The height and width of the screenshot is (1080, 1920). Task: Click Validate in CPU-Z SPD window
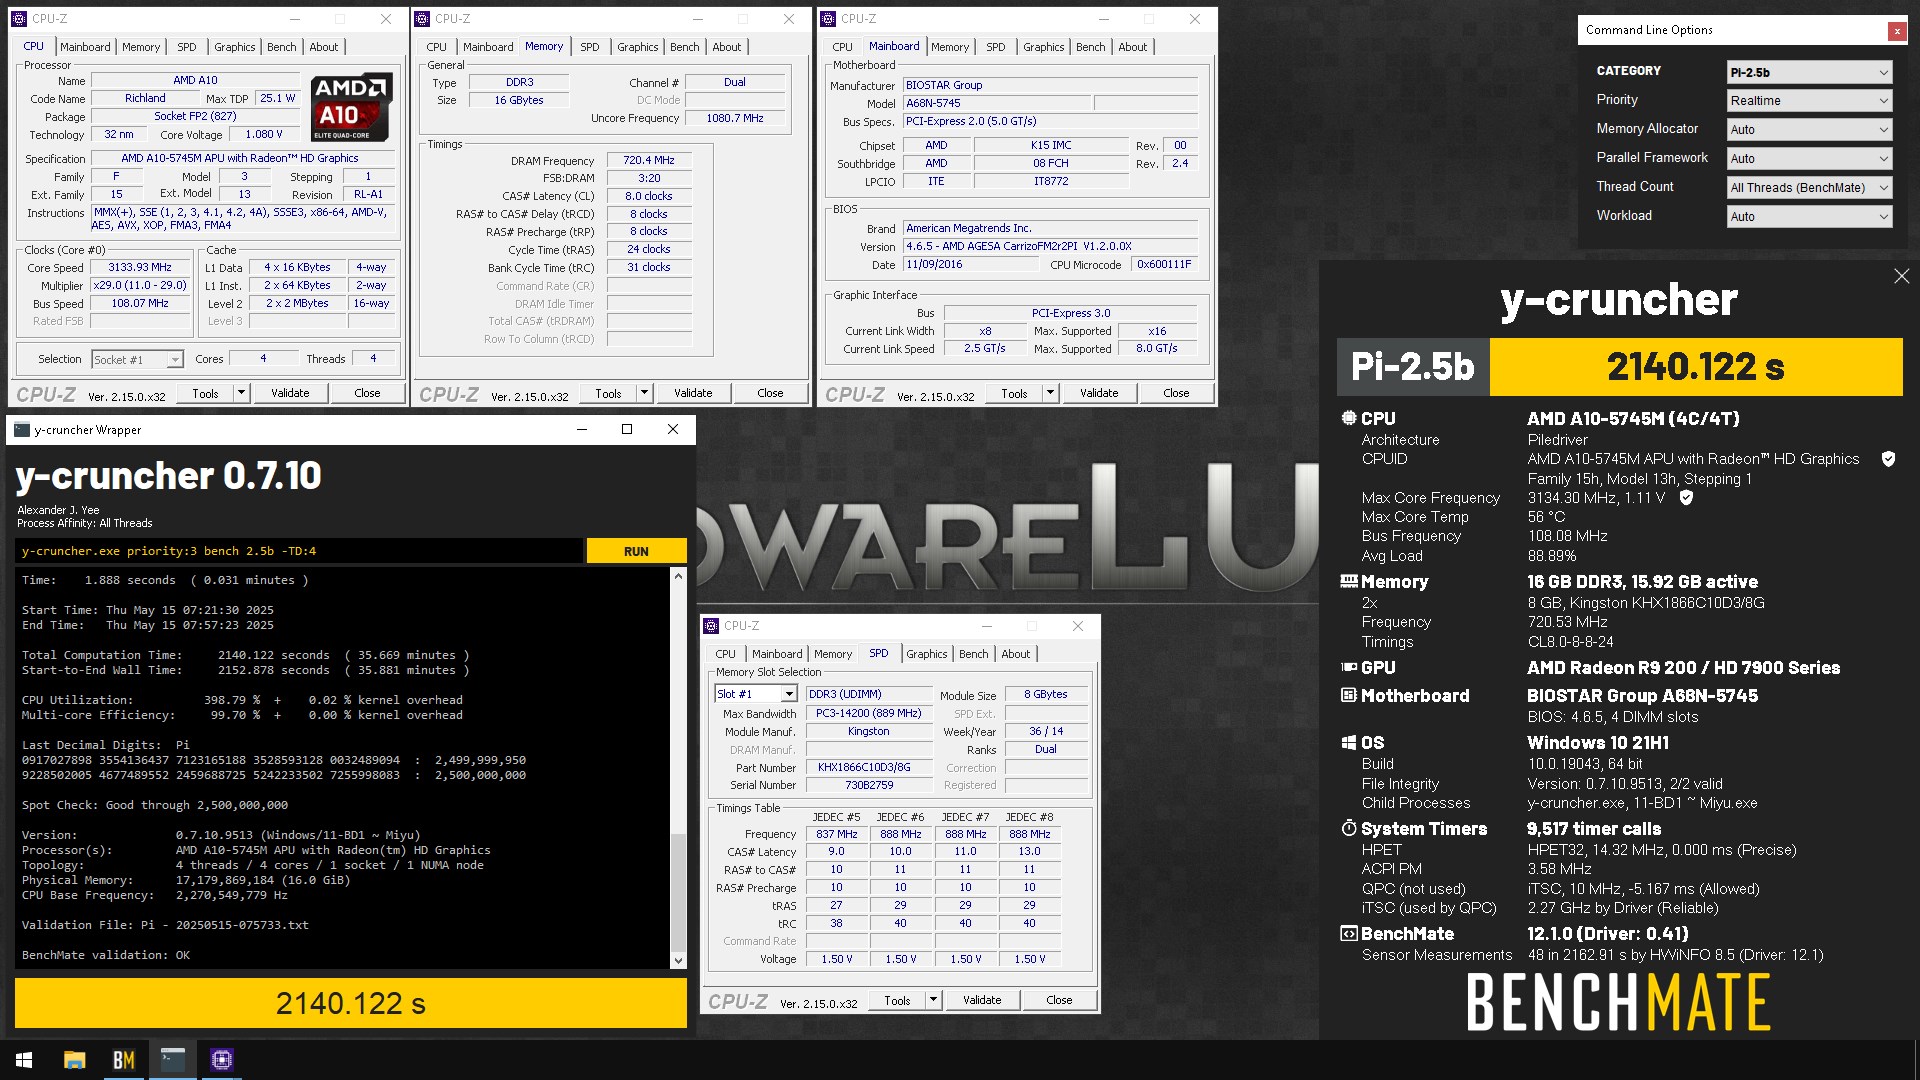coord(982,1000)
